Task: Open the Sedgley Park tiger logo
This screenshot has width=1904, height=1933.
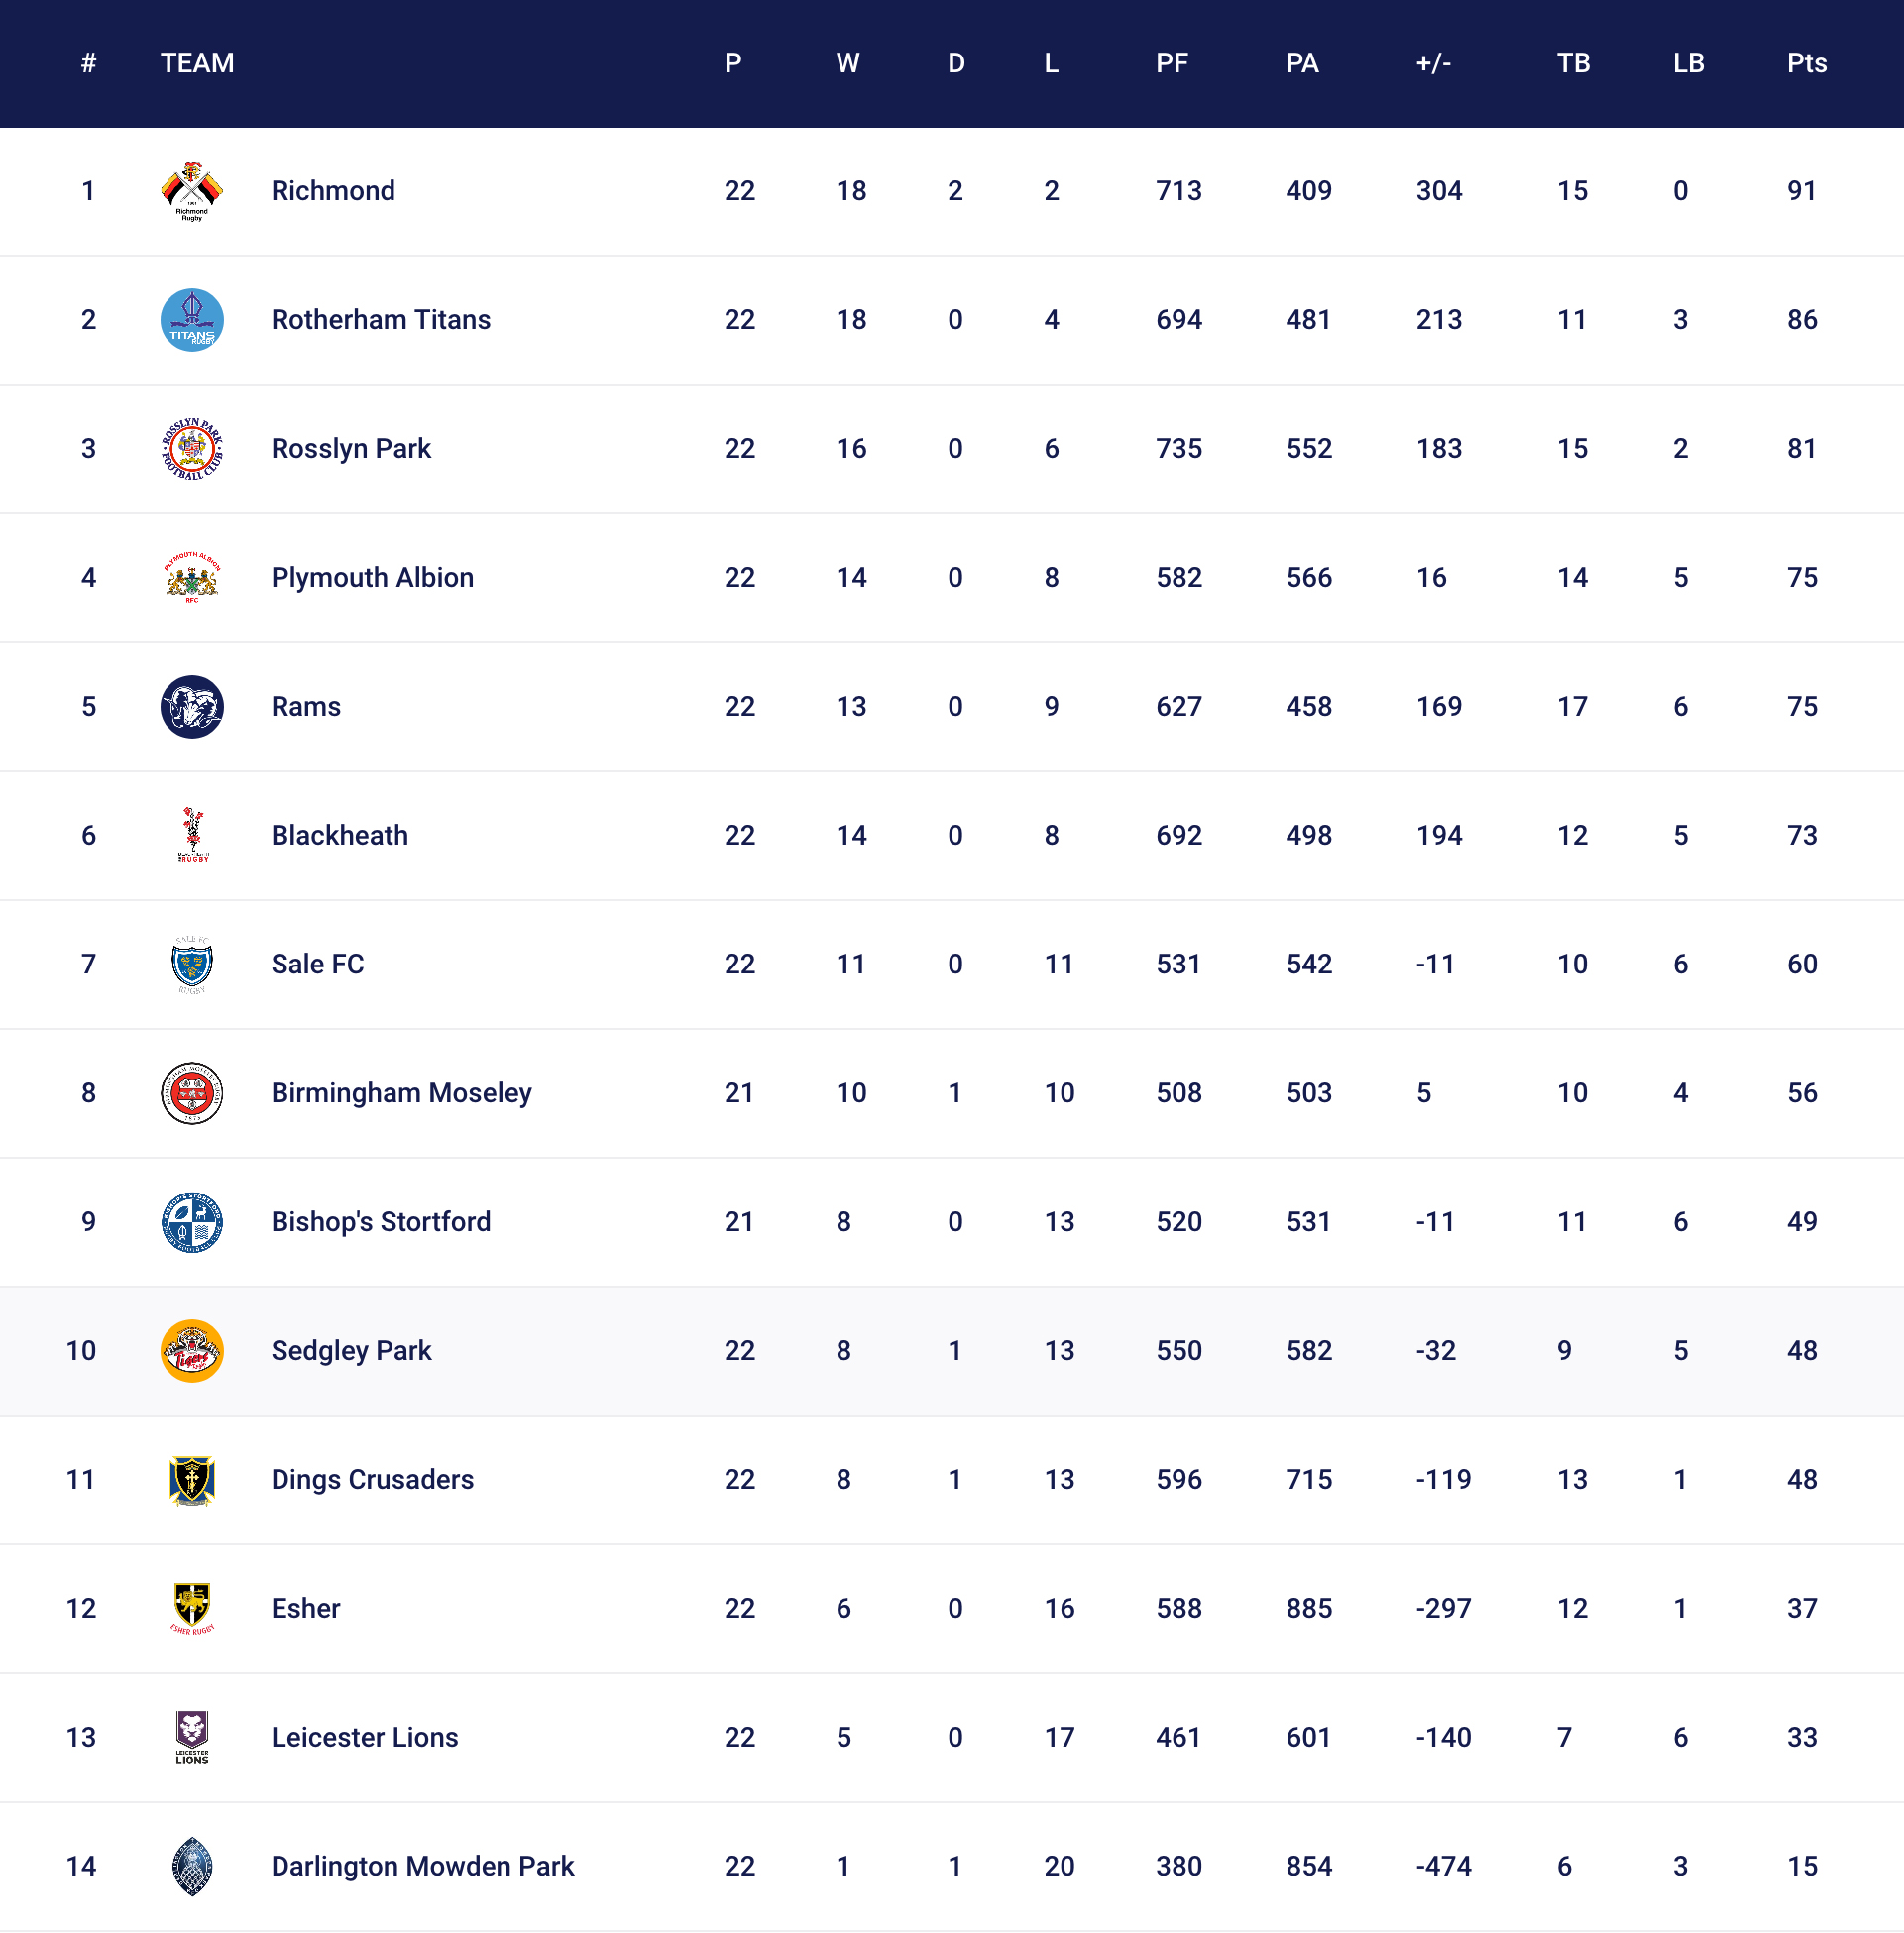Action: tap(191, 1351)
